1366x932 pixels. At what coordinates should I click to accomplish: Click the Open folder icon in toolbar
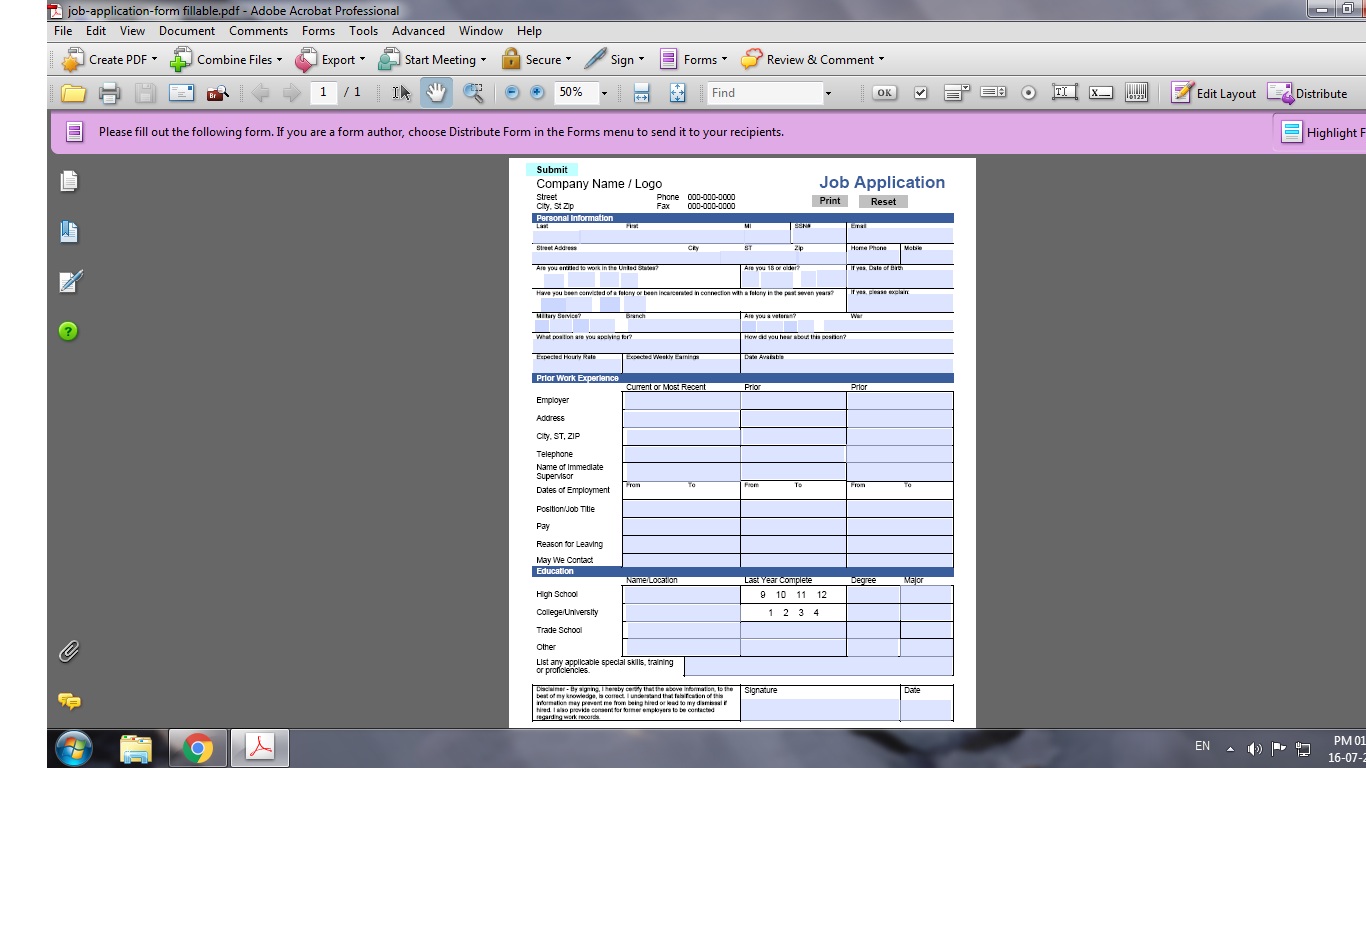73,93
